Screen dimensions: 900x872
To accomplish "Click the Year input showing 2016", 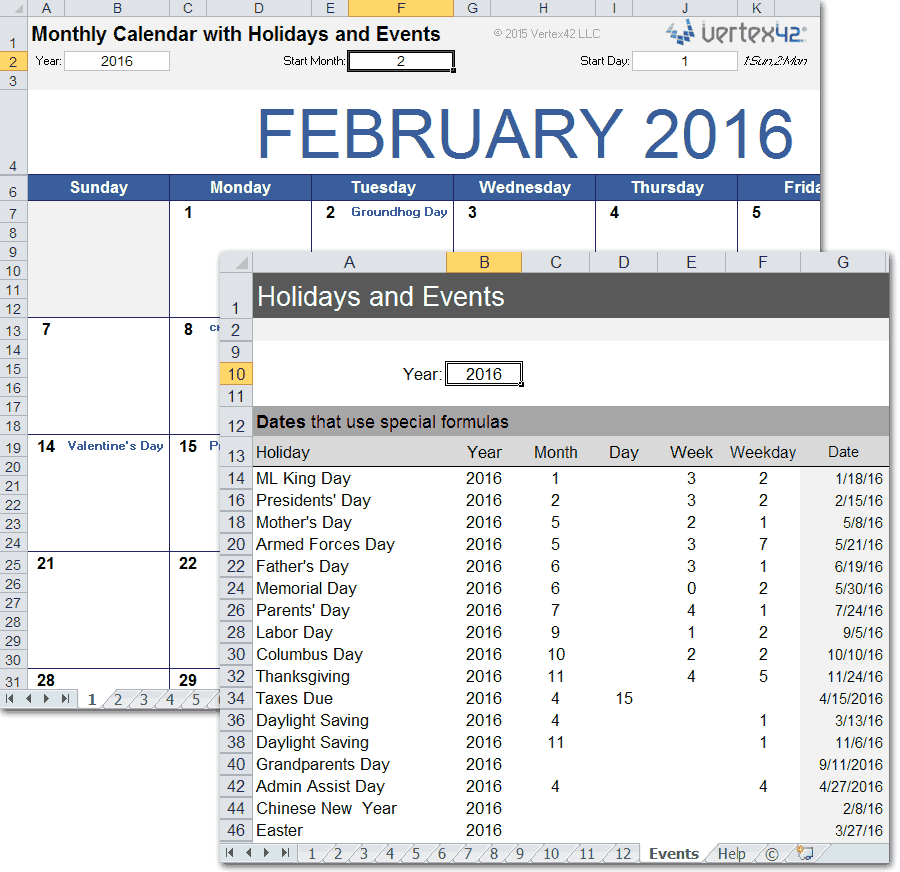I will 115,60.
